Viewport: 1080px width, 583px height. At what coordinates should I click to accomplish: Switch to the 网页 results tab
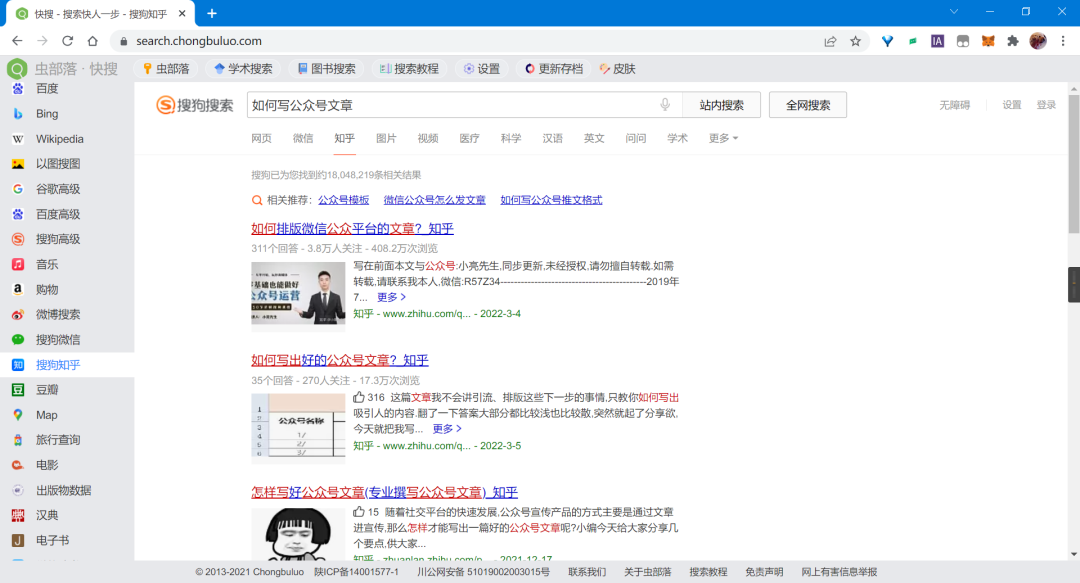[261, 139]
